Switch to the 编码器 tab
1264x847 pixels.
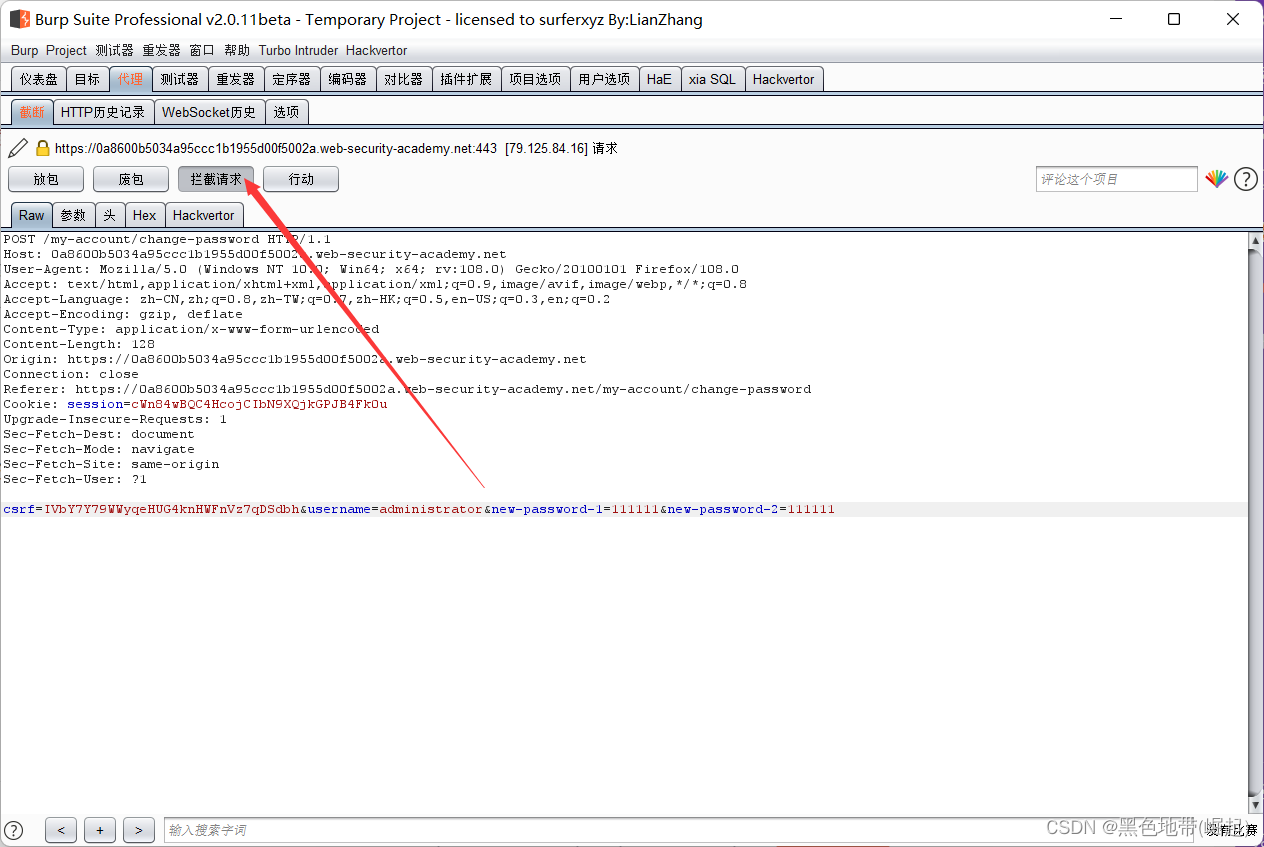[348, 79]
